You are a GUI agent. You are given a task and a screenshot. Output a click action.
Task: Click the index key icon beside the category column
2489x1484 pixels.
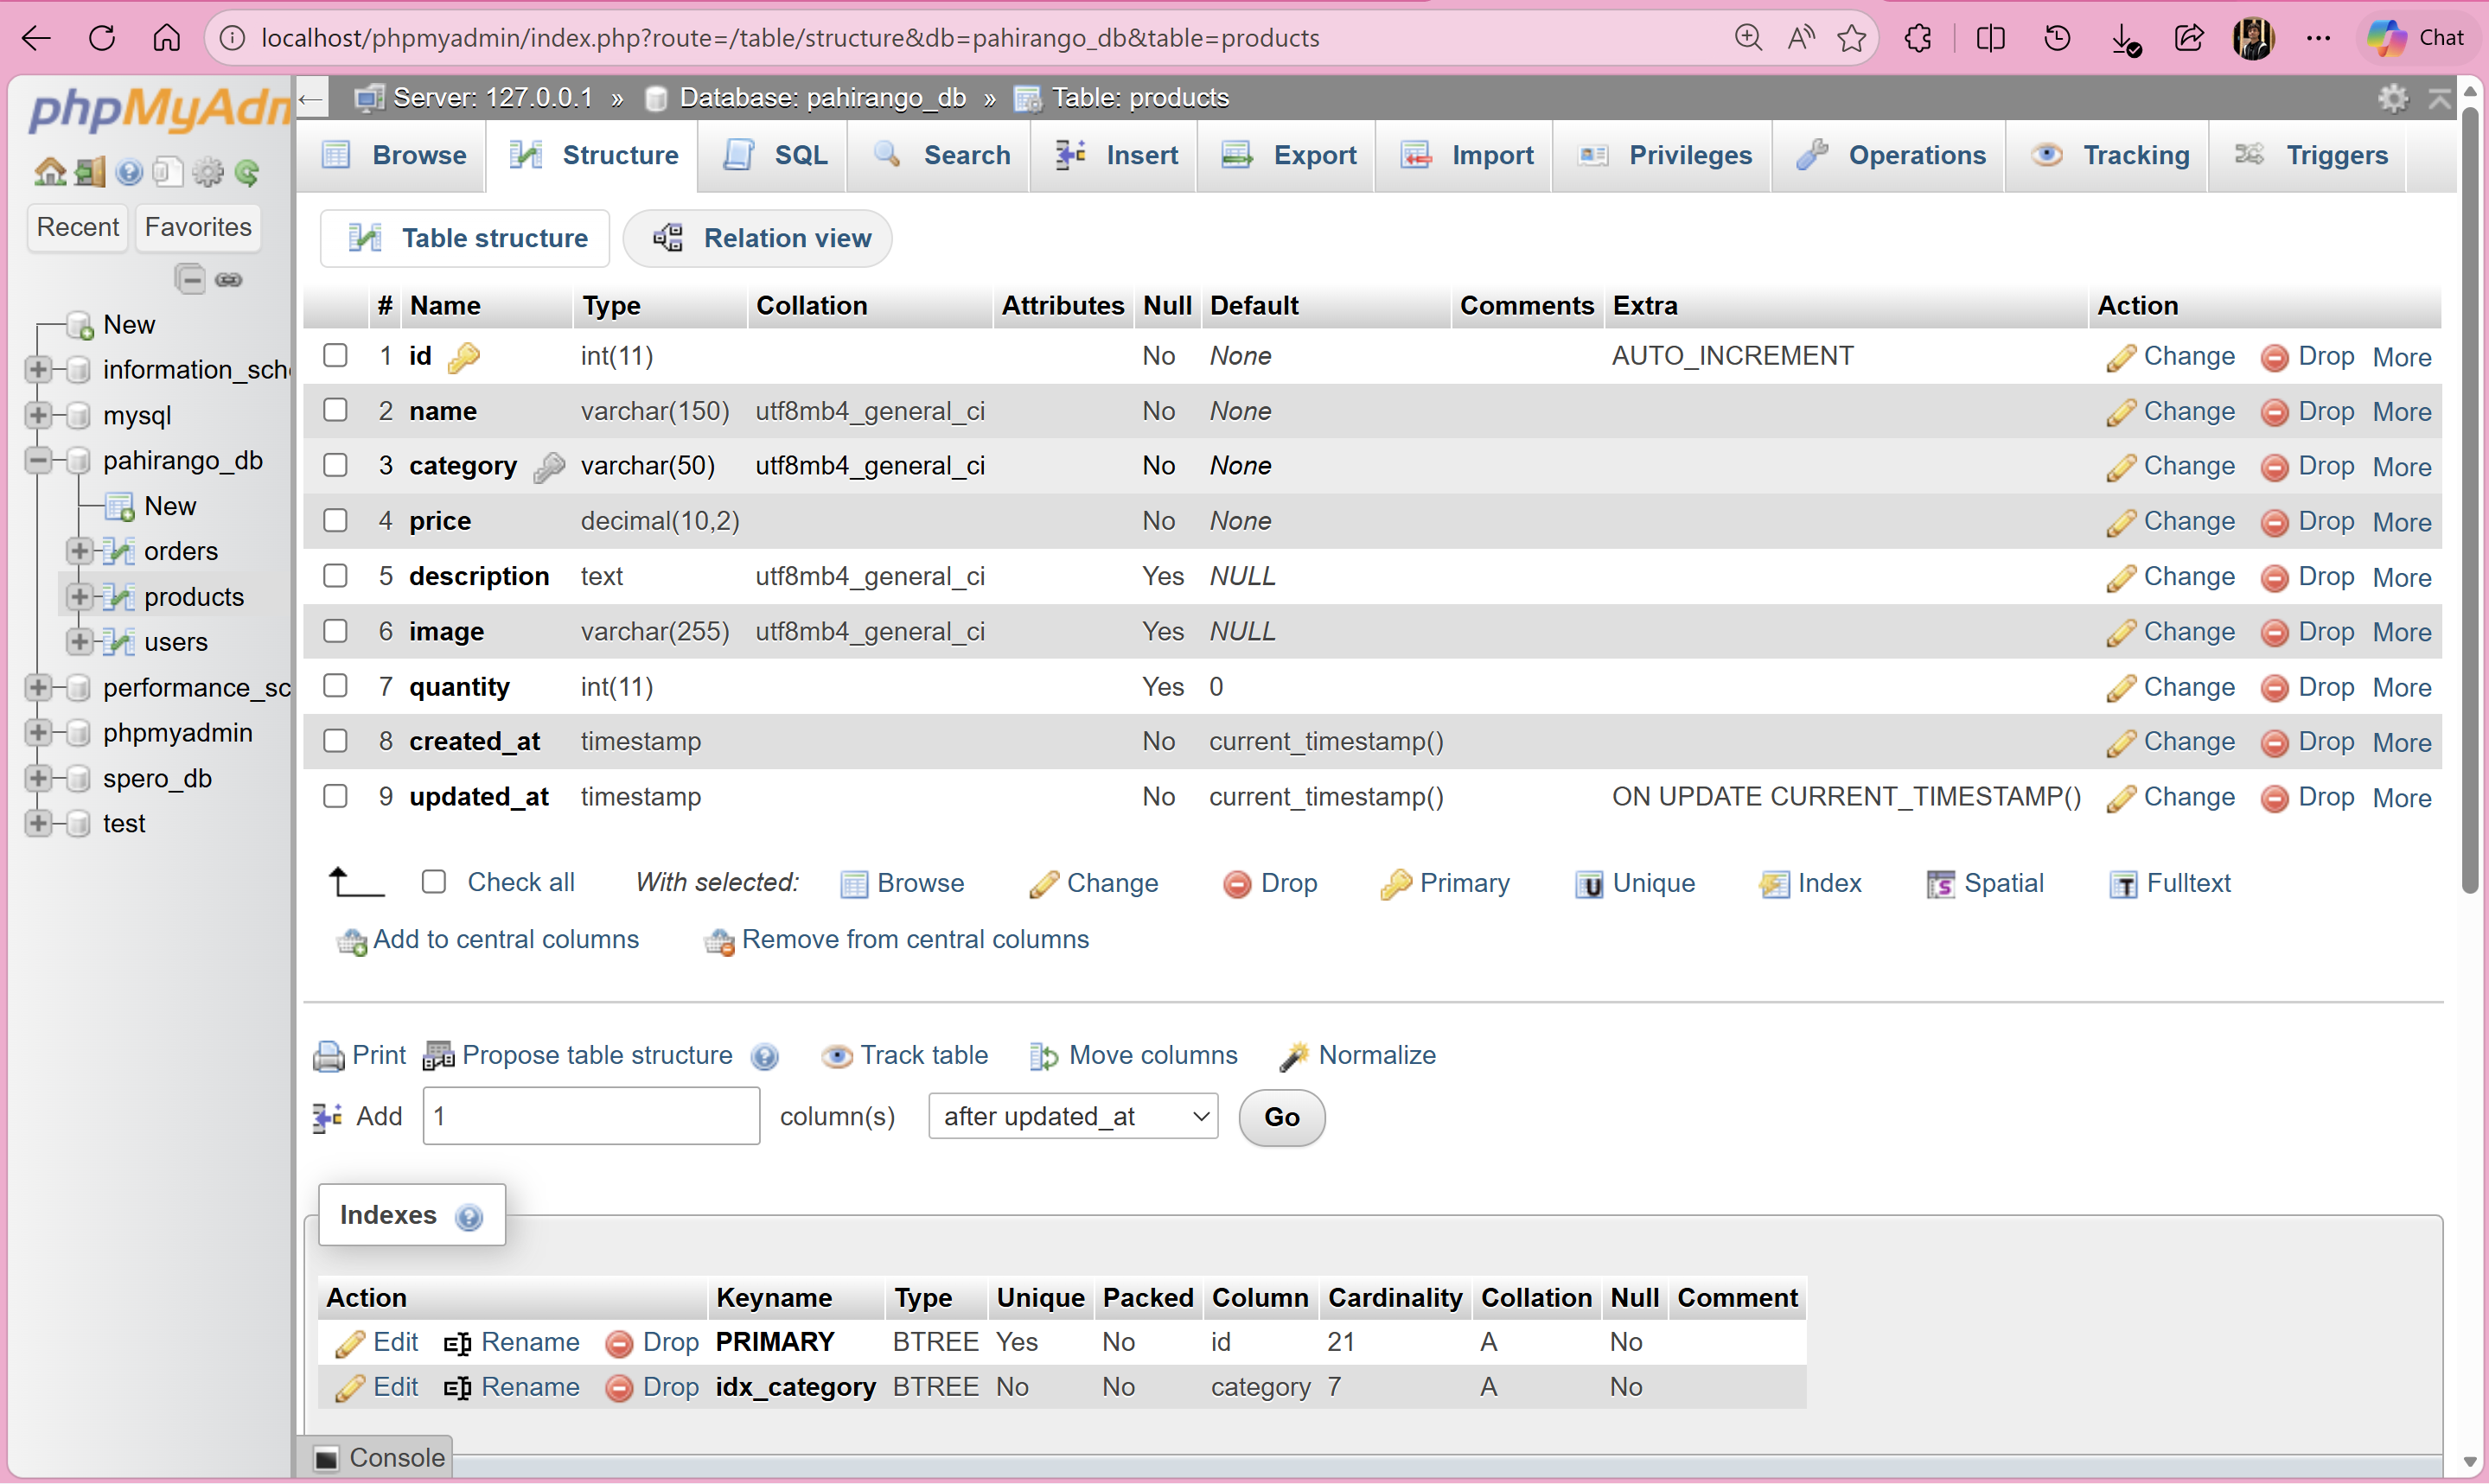(x=549, y=467)
